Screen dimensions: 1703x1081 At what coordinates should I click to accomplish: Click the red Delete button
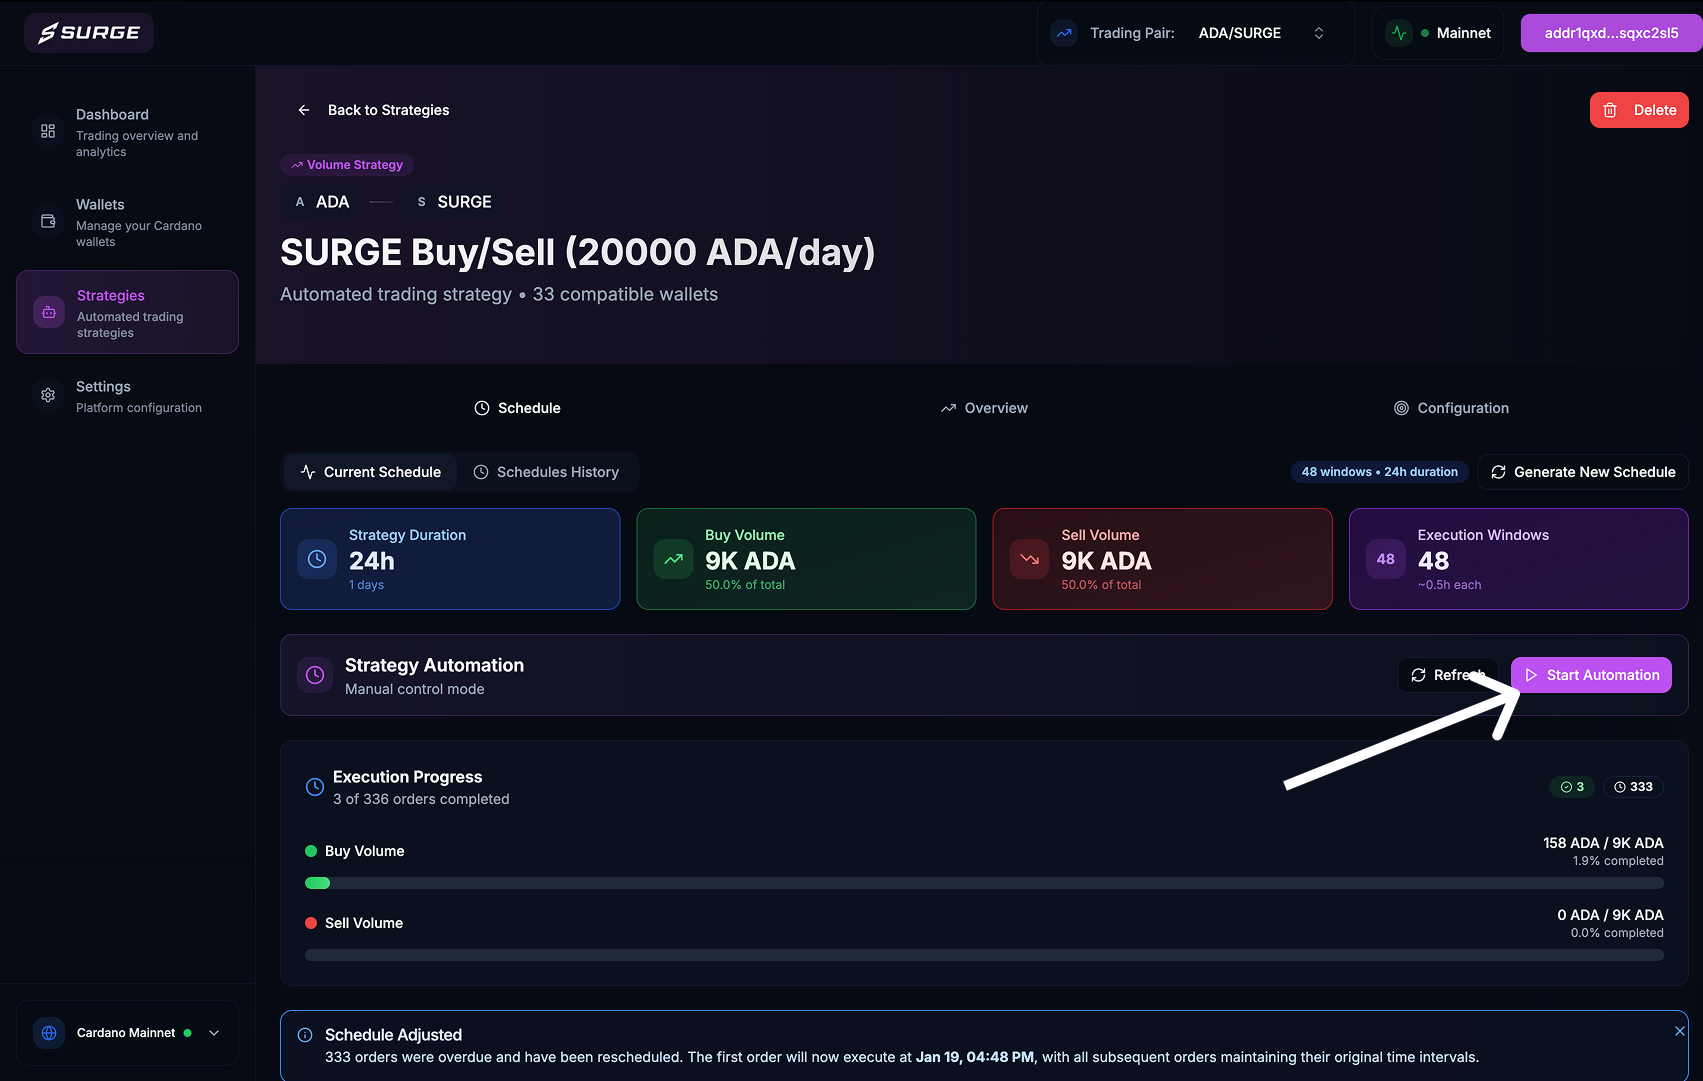click(x=1639, y=110)
